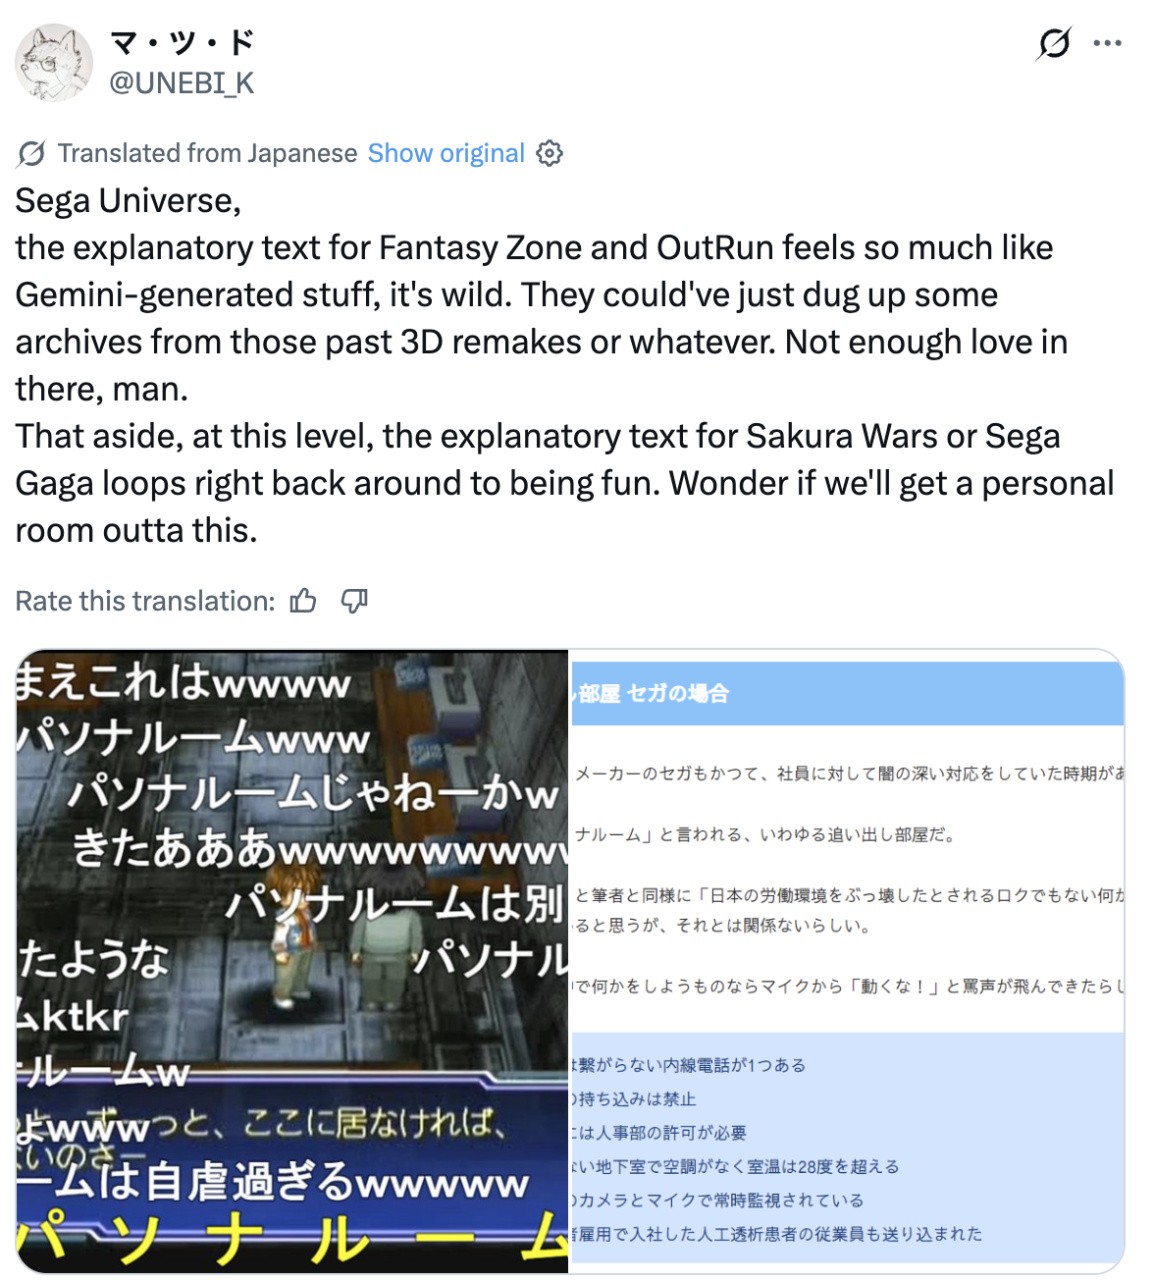Click the light blue list area in article image
Image resolution: width=1154 pixels, height=1280 pixels.
coord(847,1150)
